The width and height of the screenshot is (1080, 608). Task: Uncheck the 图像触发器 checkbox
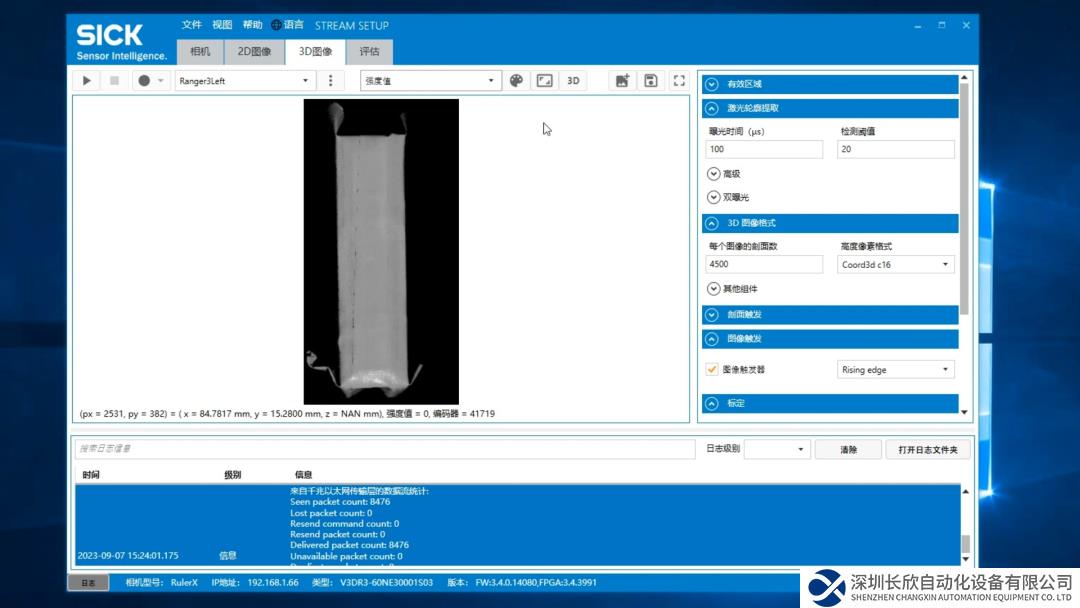pos(712,369)
